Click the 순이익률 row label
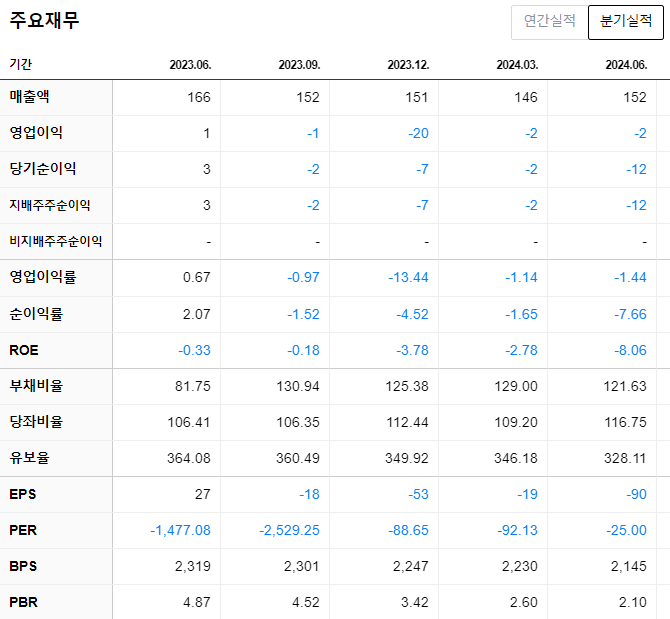 [x=36, y=314]
